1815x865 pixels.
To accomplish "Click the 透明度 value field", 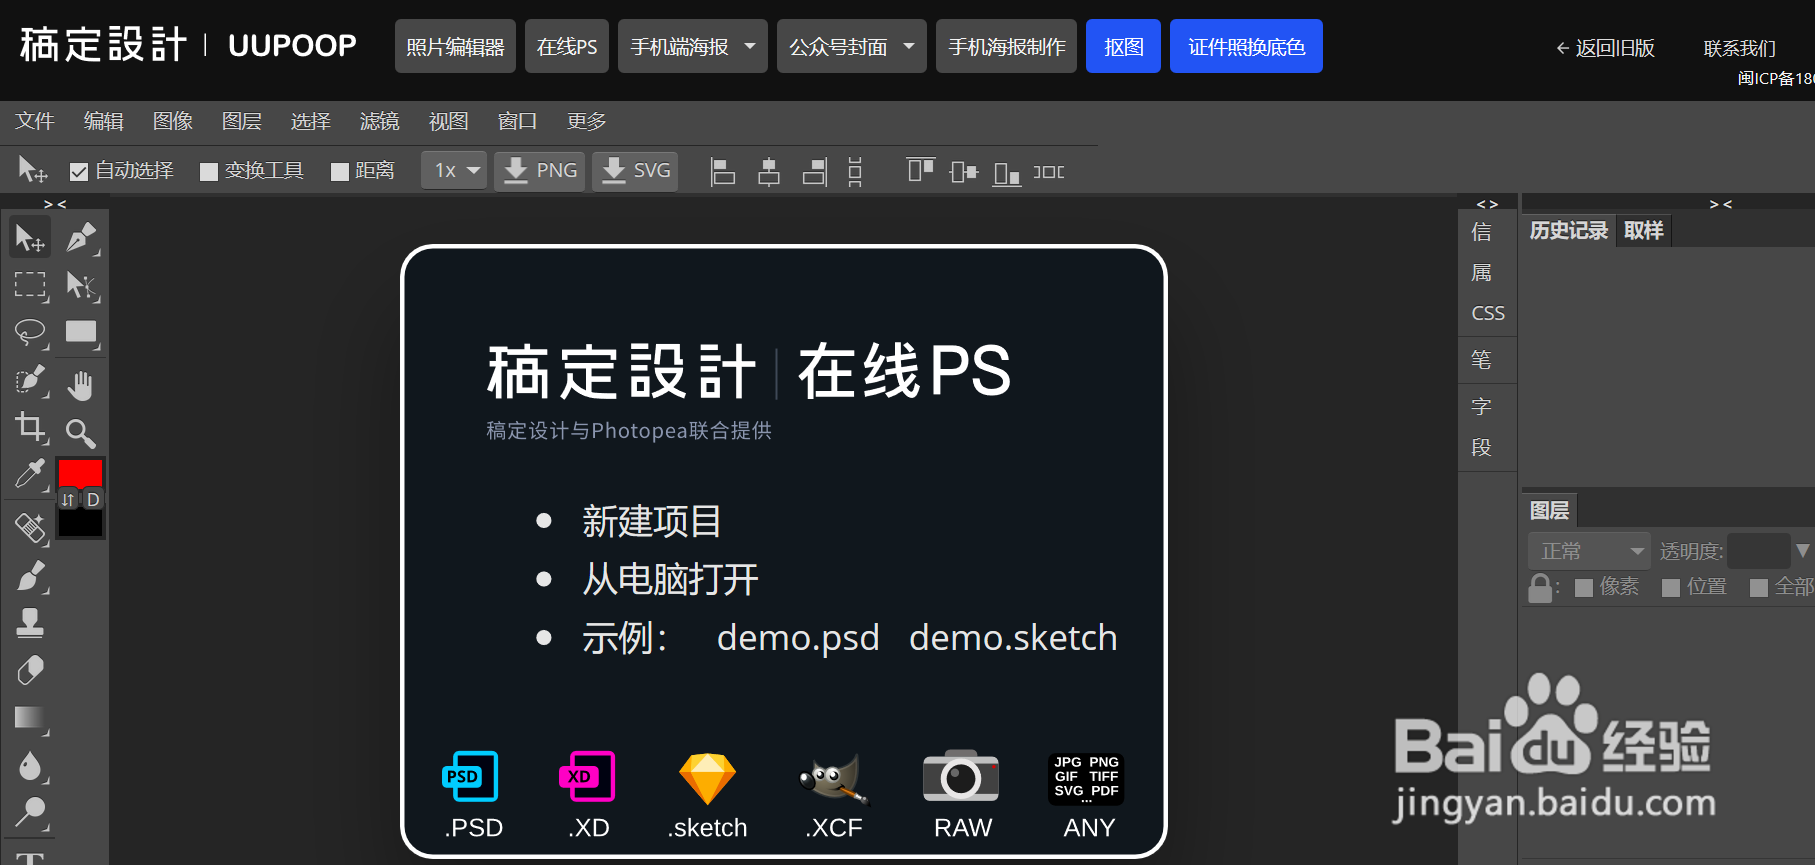I will (x=1759, y=551).
